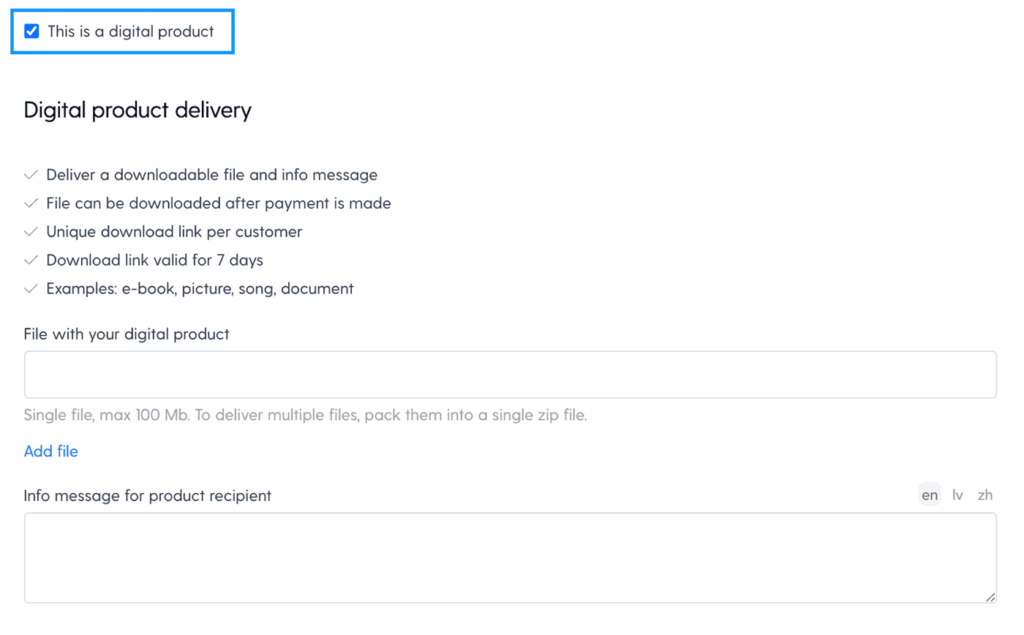Click the digital product file input field
1024x635 pixels.
[510, 375]
